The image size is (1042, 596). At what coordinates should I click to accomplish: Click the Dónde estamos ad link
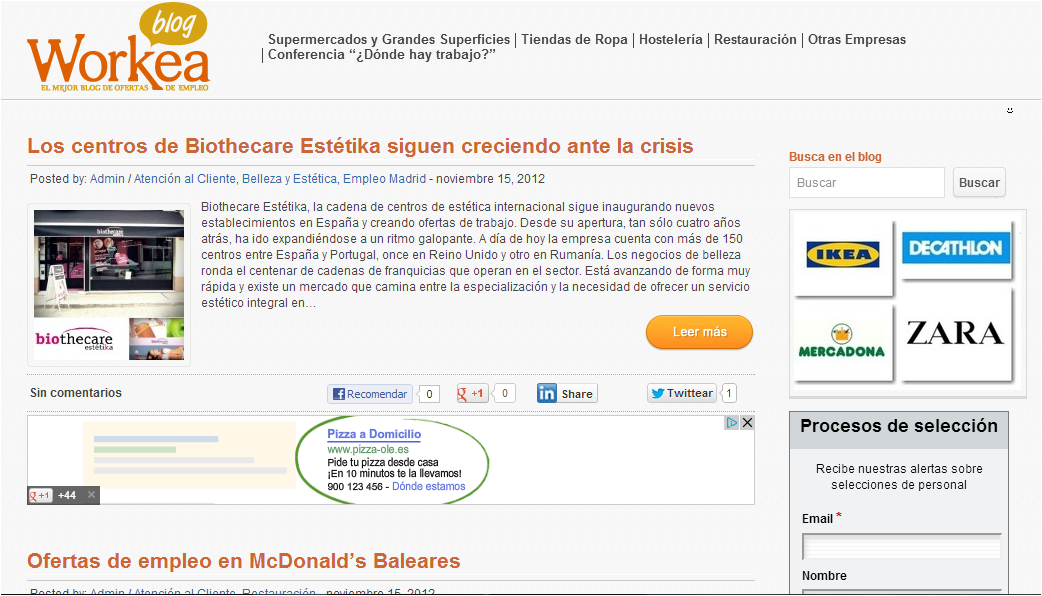point(429,486)
